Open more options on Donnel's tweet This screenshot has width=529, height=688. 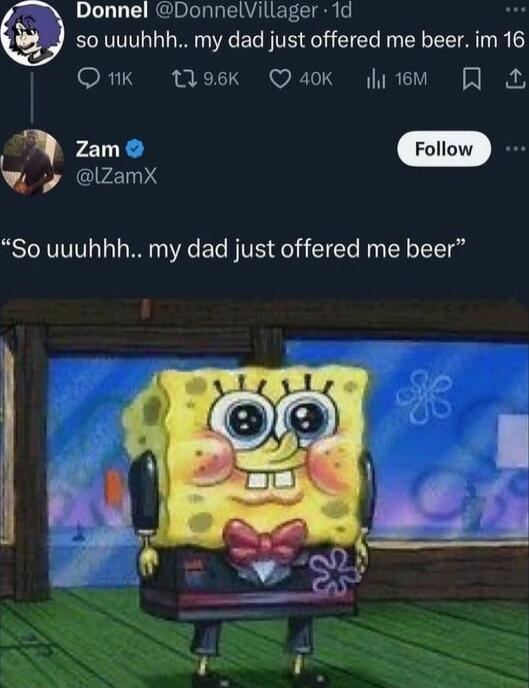(x=515, y=10)
